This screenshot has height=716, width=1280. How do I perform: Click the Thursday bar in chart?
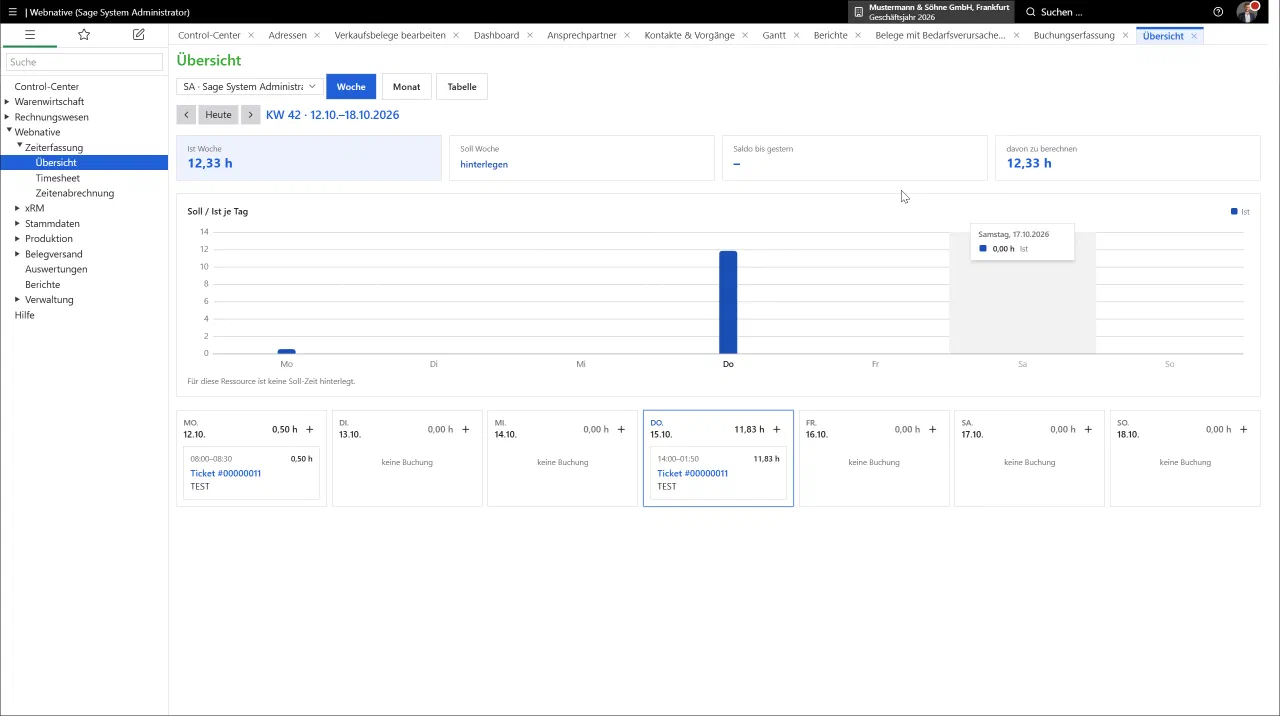(x=728, y=302)
